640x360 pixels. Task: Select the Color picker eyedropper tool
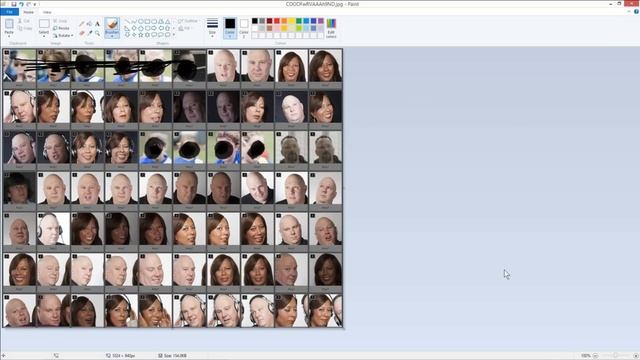[89, 33]
